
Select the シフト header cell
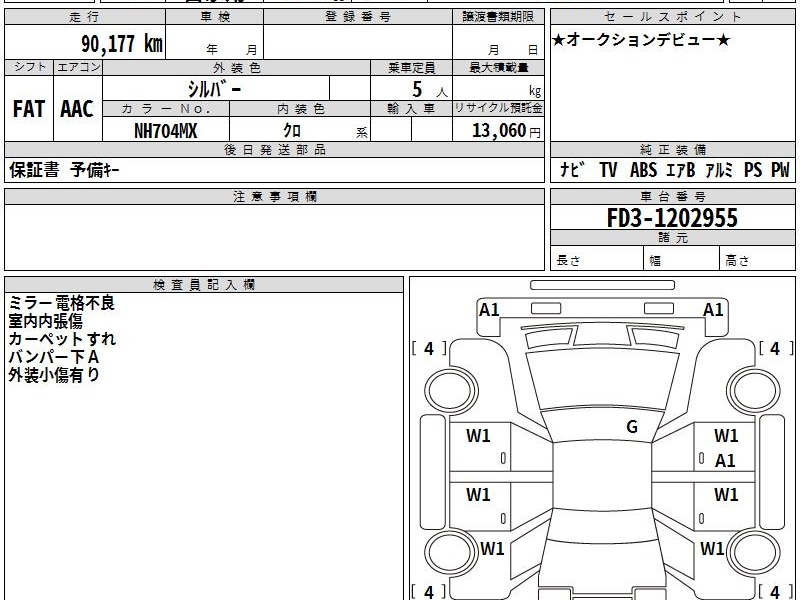29,67
